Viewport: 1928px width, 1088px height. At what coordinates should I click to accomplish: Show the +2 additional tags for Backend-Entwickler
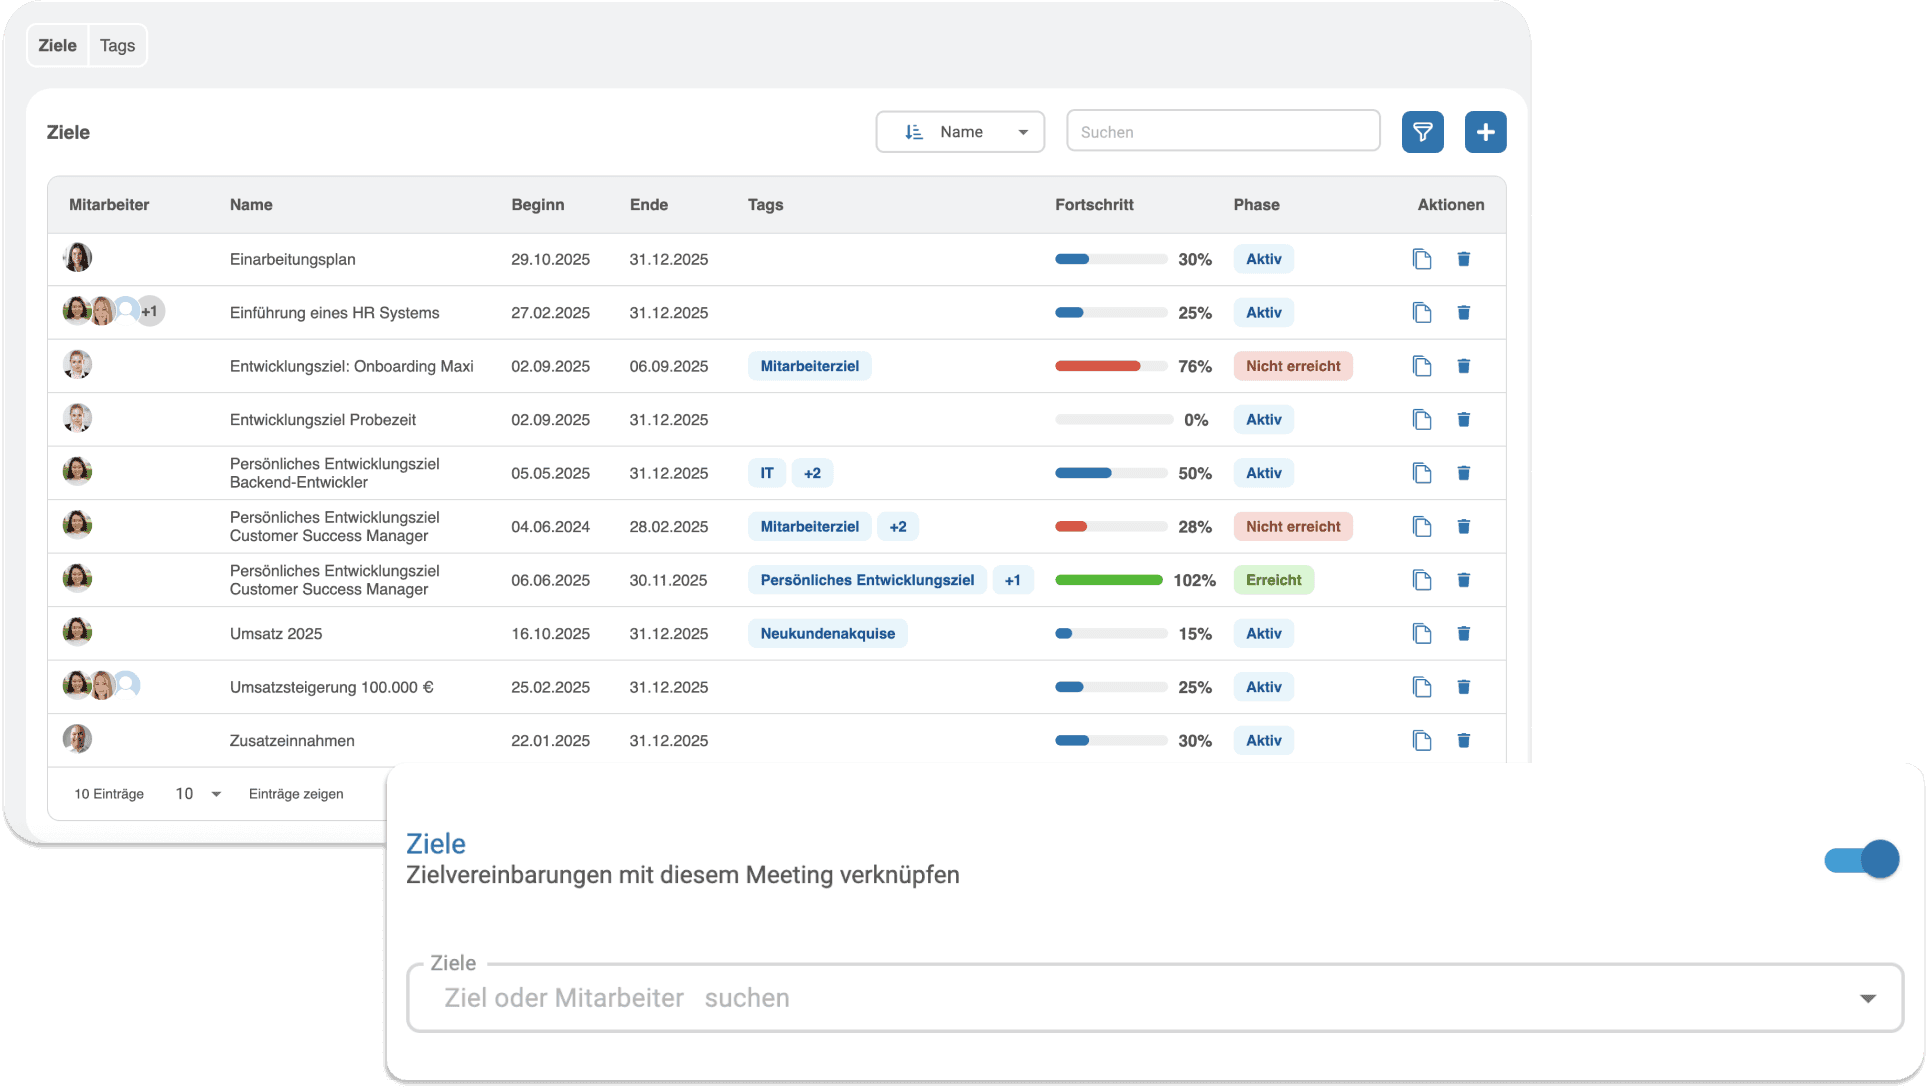pyautogui.click(x=812, y=473)
